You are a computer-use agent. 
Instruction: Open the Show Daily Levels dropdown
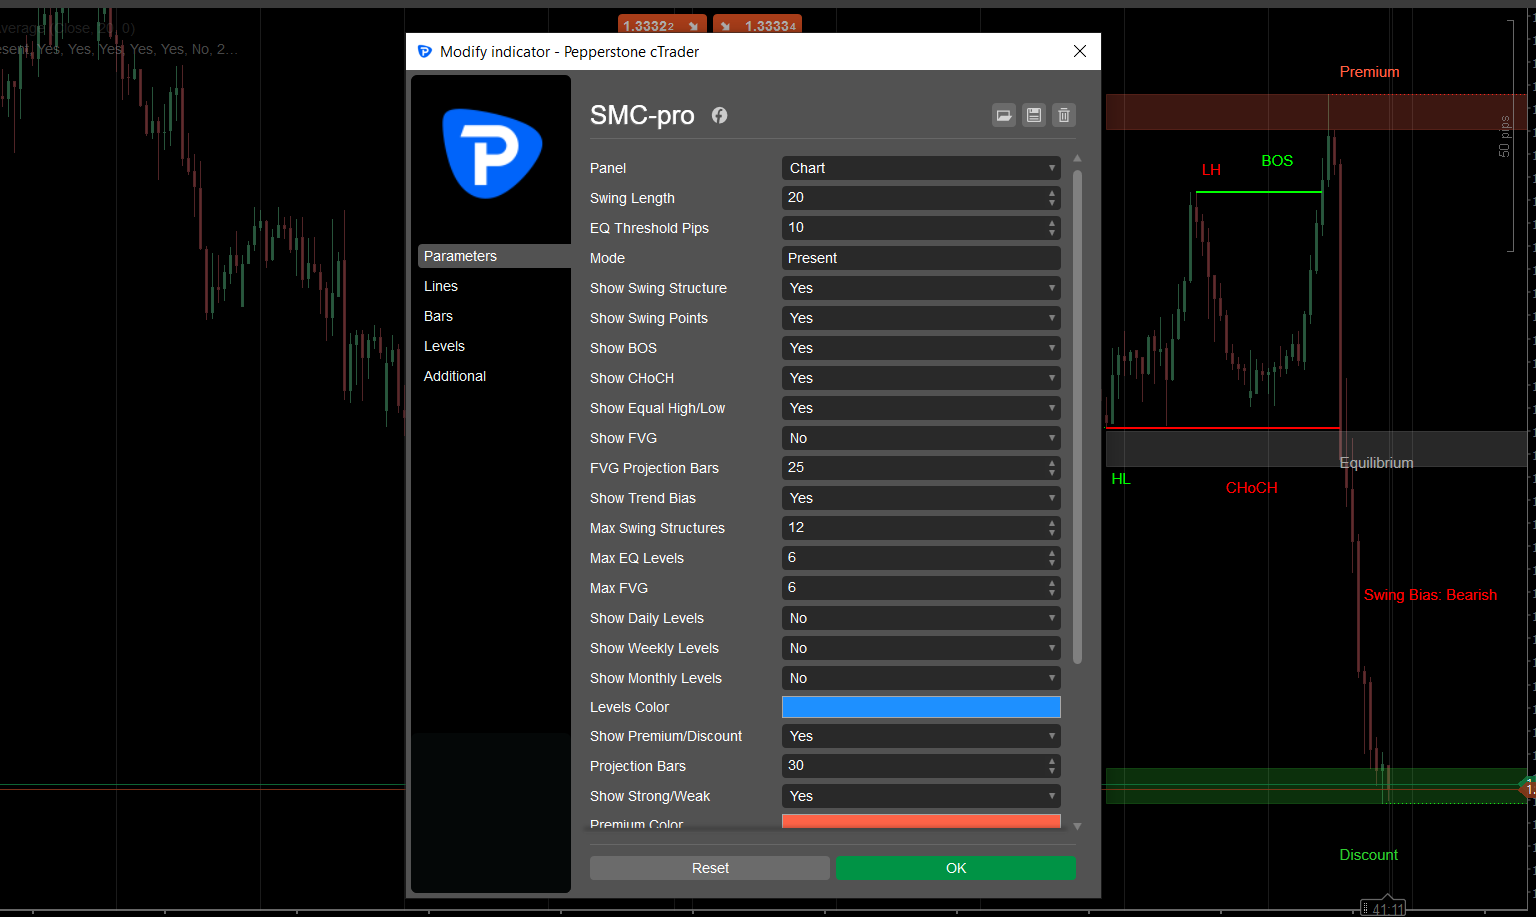[921, 618]
